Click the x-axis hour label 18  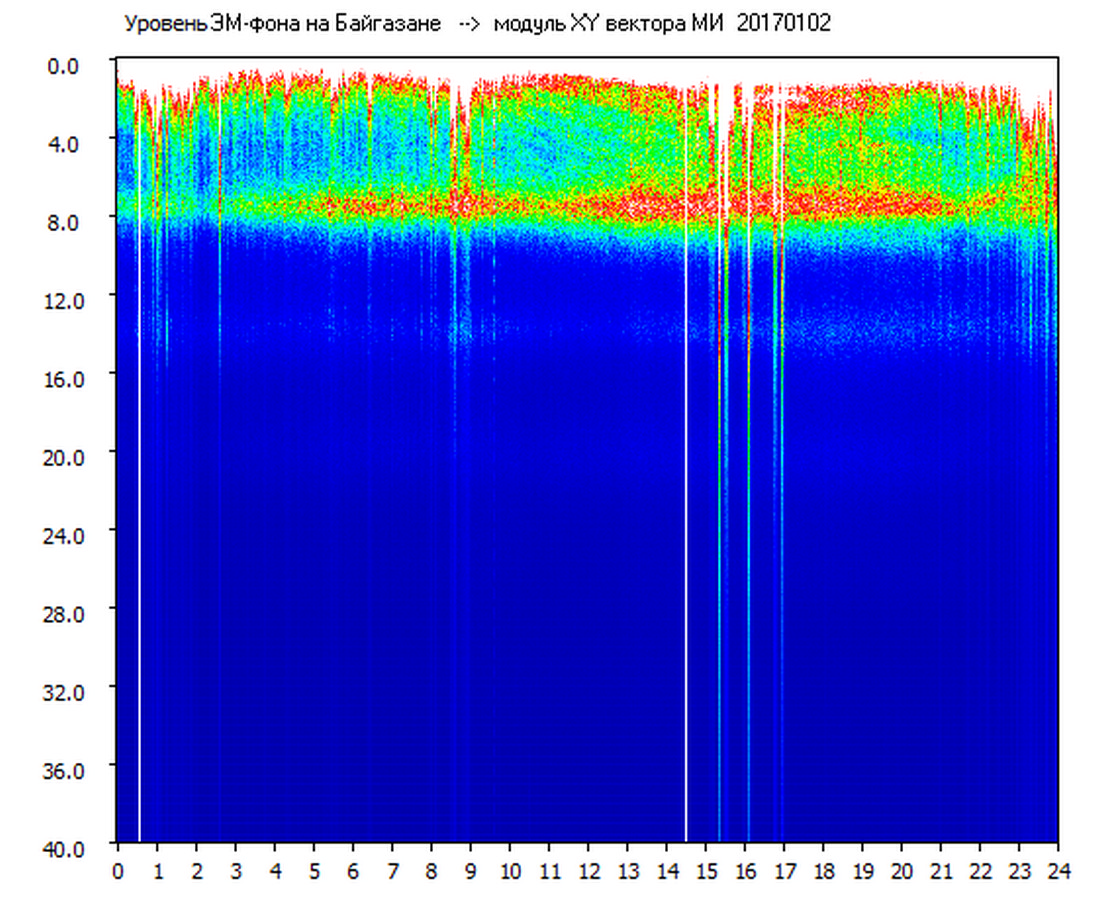point(823,871)
